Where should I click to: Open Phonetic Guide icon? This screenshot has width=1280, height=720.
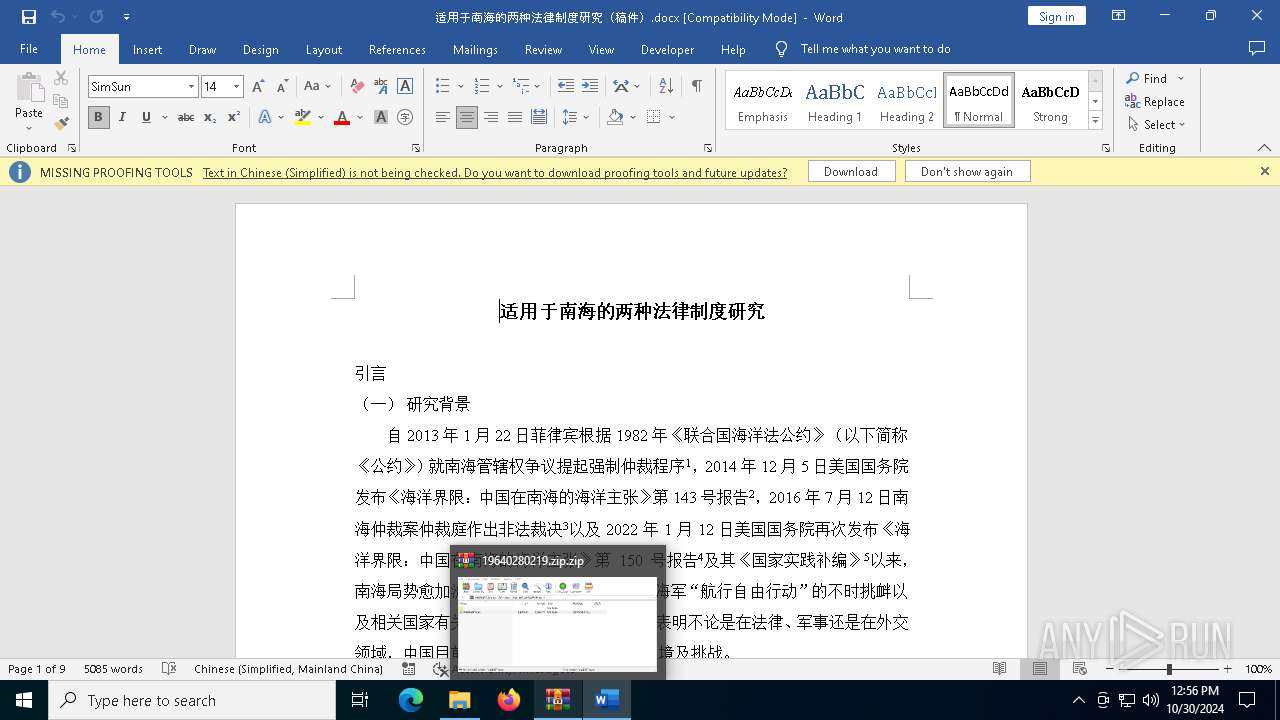point(381,87)
